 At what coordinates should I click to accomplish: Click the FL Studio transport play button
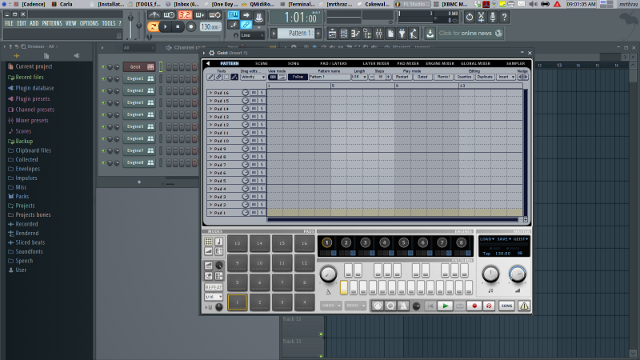coord(165,27)
